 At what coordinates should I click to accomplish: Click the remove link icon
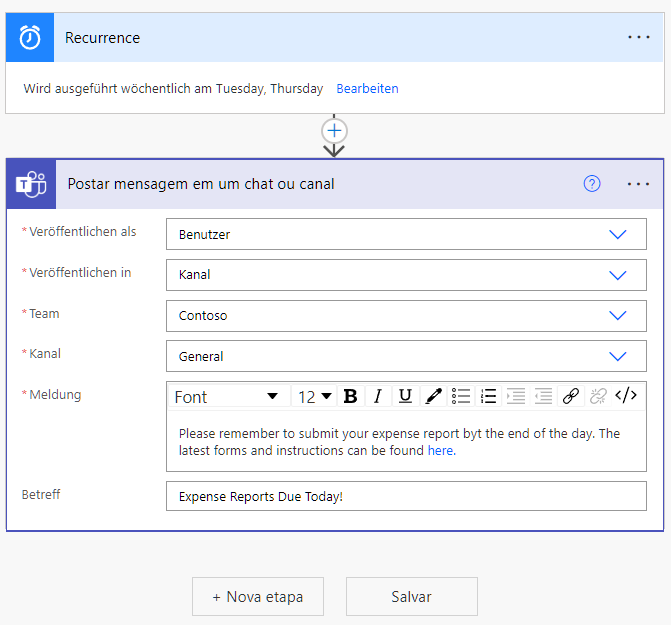598,396
